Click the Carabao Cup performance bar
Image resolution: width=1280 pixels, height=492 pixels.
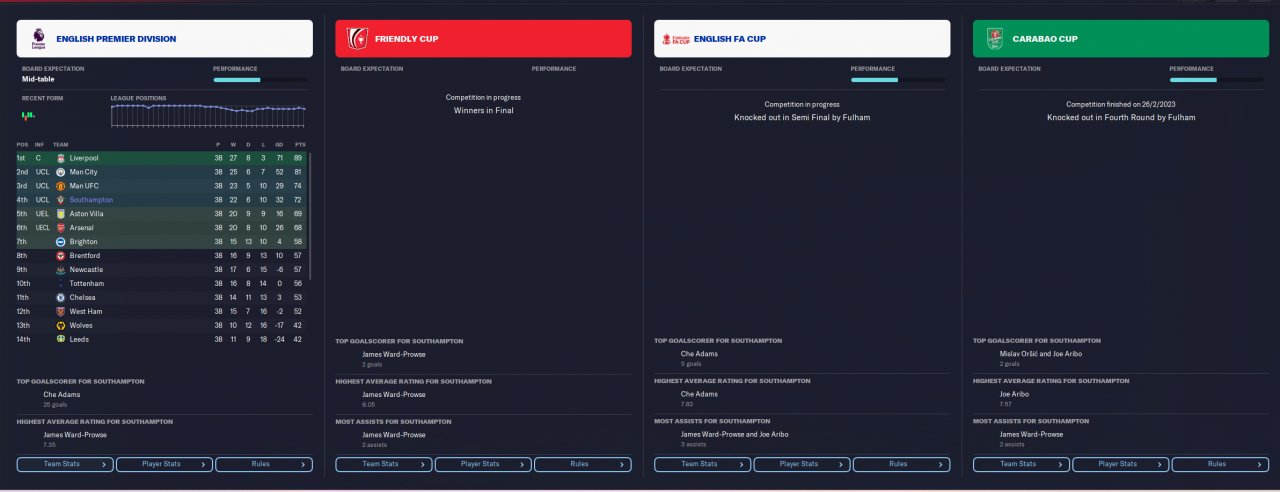coord(1217,79)
